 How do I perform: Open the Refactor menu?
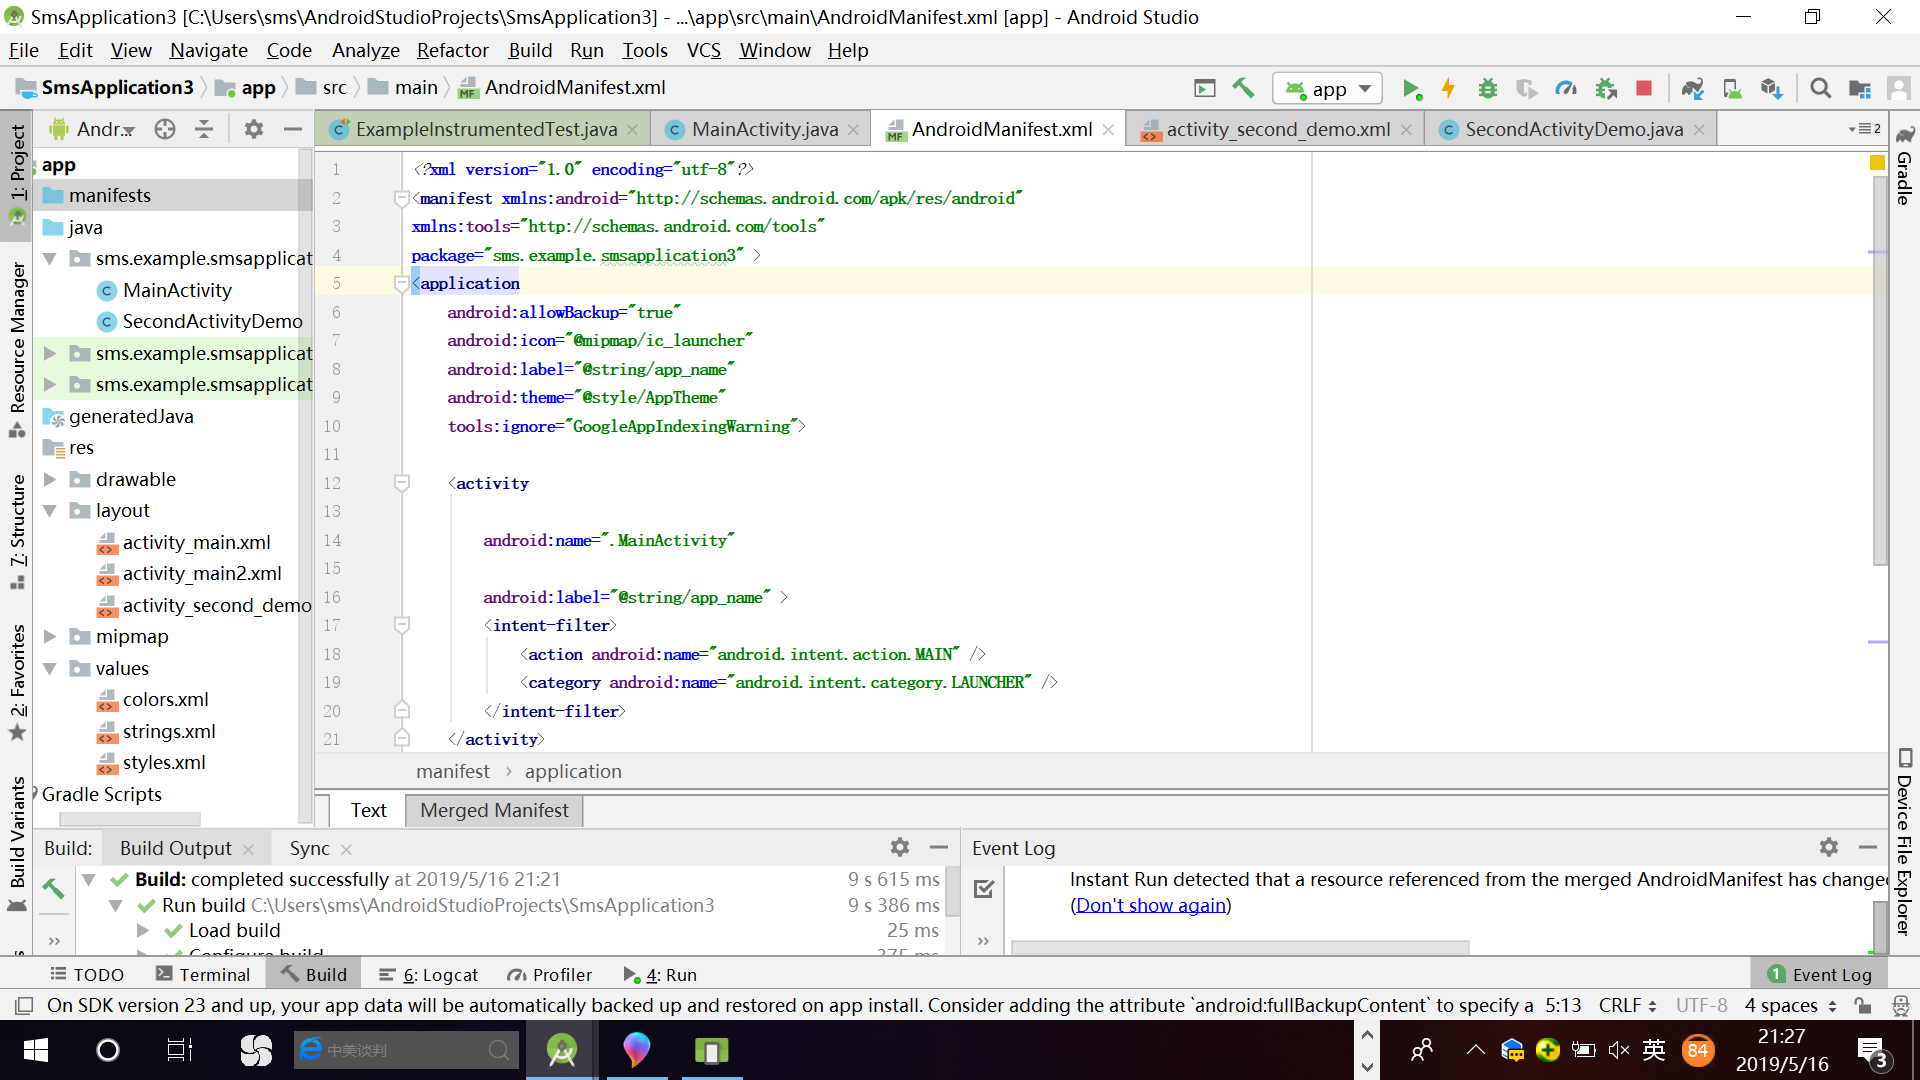pos(452,50)
